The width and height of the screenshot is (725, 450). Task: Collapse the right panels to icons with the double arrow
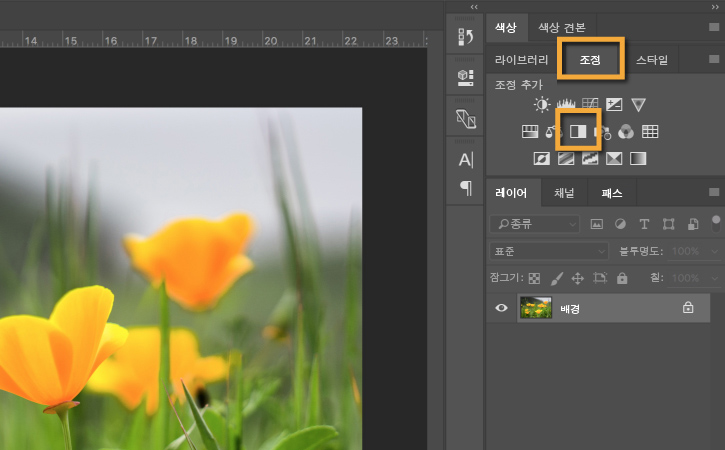pyautogui.click(x=715, y=7)
